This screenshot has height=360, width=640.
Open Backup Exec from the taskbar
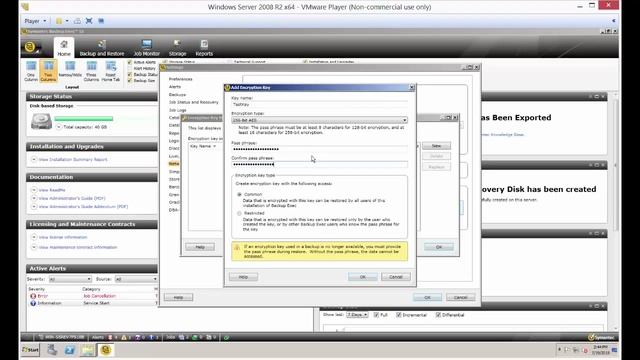point(106,350)
